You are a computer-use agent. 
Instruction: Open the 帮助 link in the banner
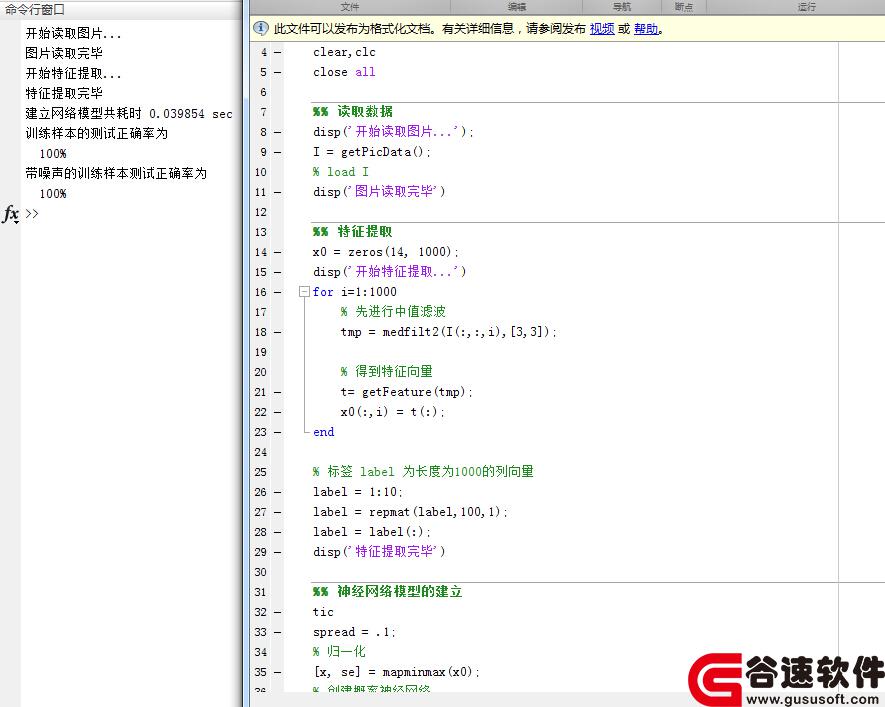point(646,29)
